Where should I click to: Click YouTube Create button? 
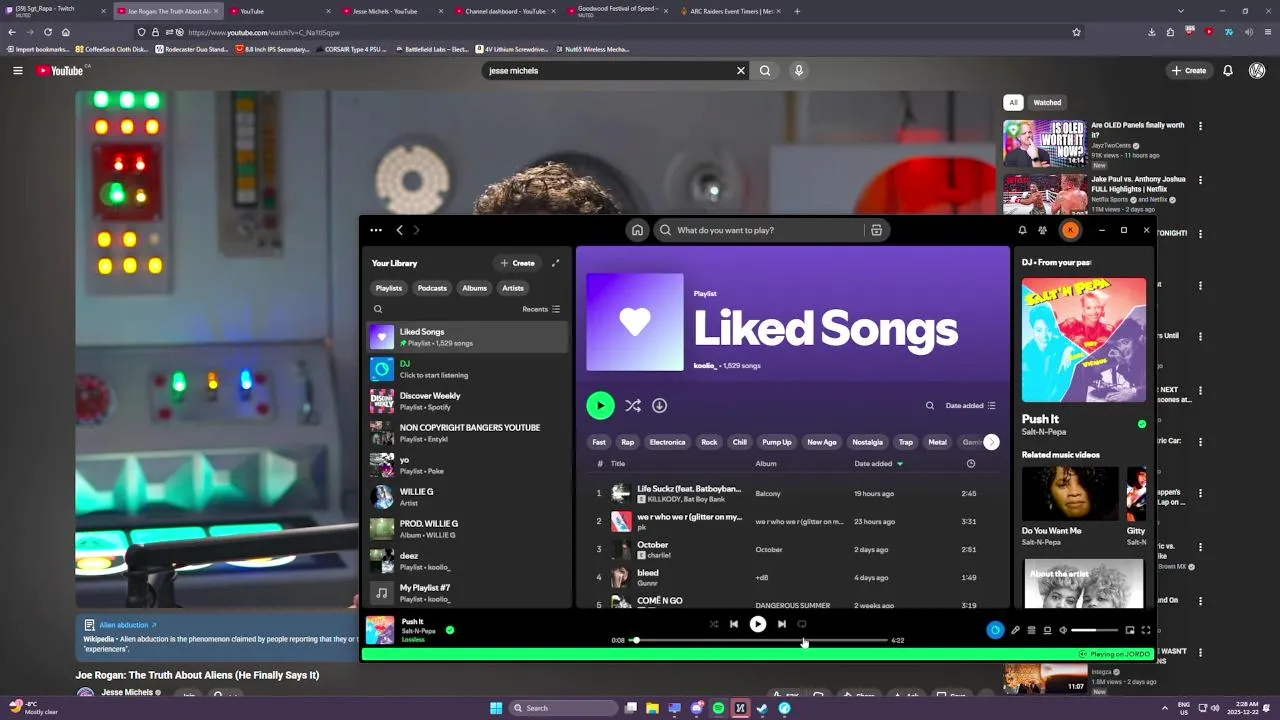click(x=1189, y=71)
